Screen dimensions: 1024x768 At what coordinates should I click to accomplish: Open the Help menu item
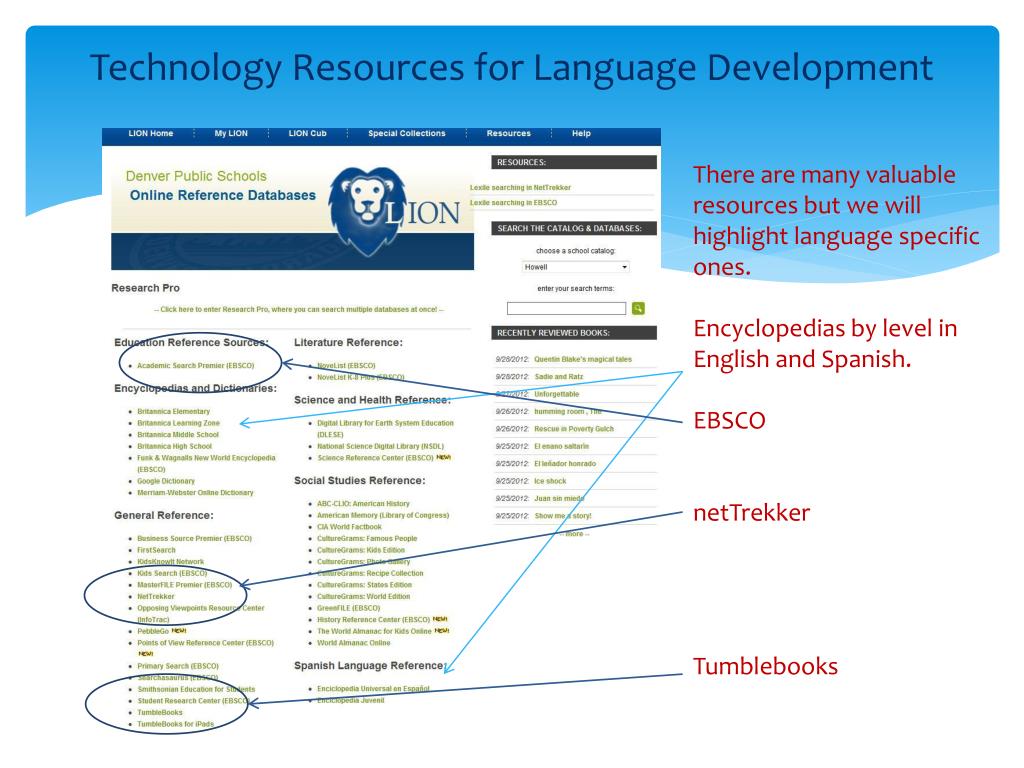[581, 133]
